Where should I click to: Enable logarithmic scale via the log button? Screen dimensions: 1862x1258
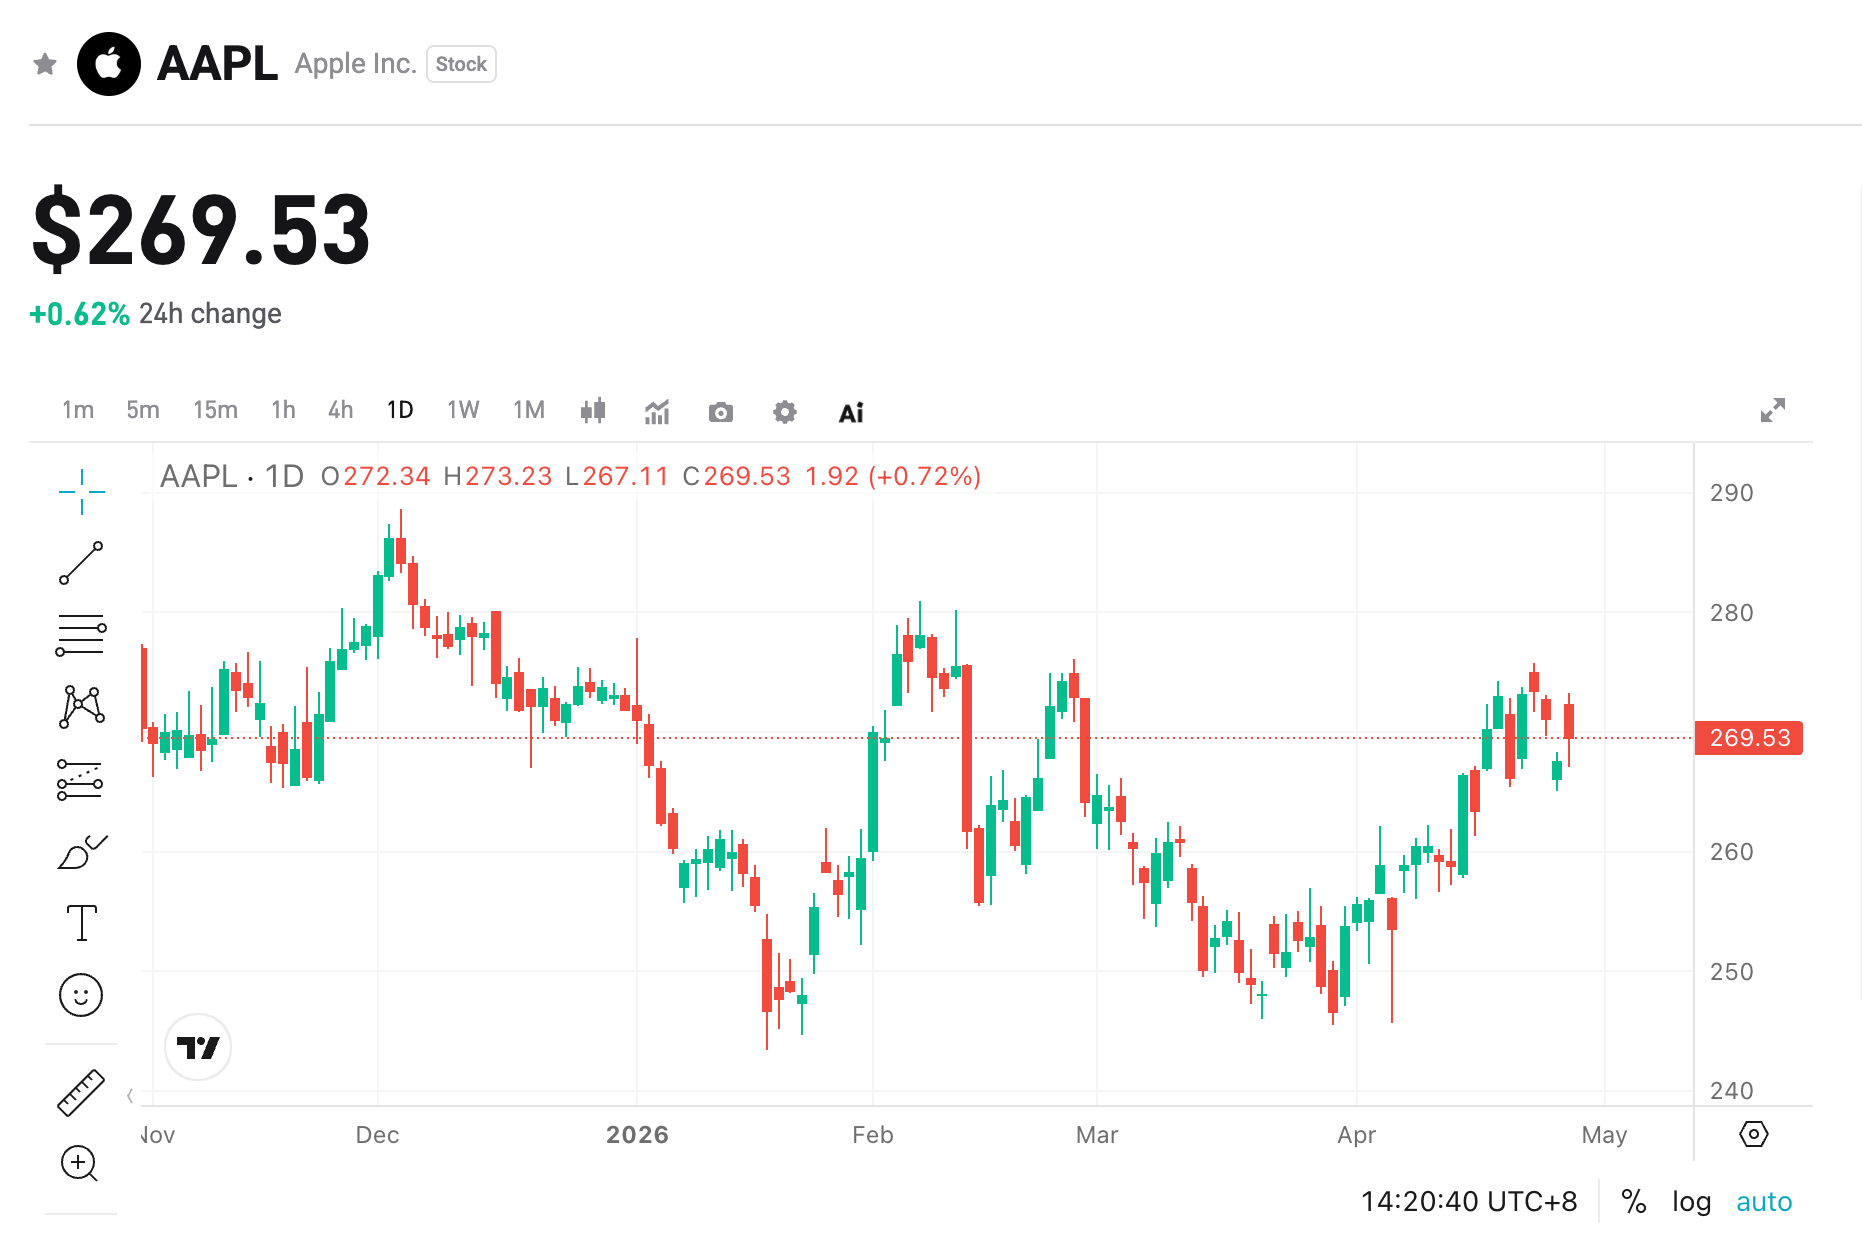pyautogui.click(x=1692, y=1200)
